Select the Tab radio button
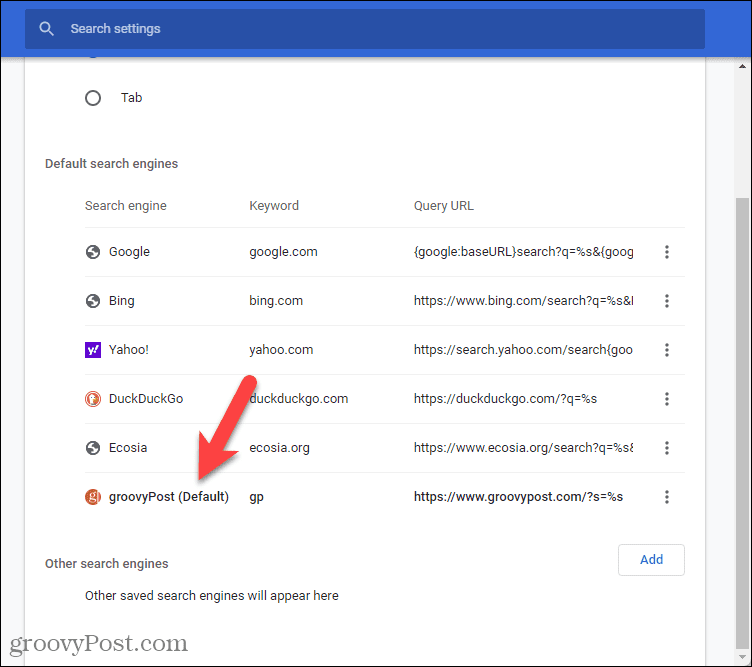 pyautogui.click(x=93, y=98)
